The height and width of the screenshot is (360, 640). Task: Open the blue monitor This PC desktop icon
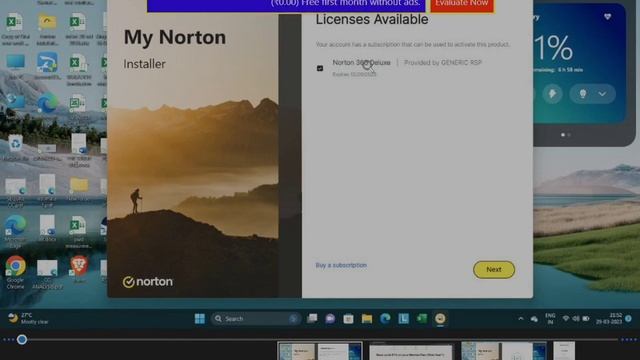coord(16,66)
